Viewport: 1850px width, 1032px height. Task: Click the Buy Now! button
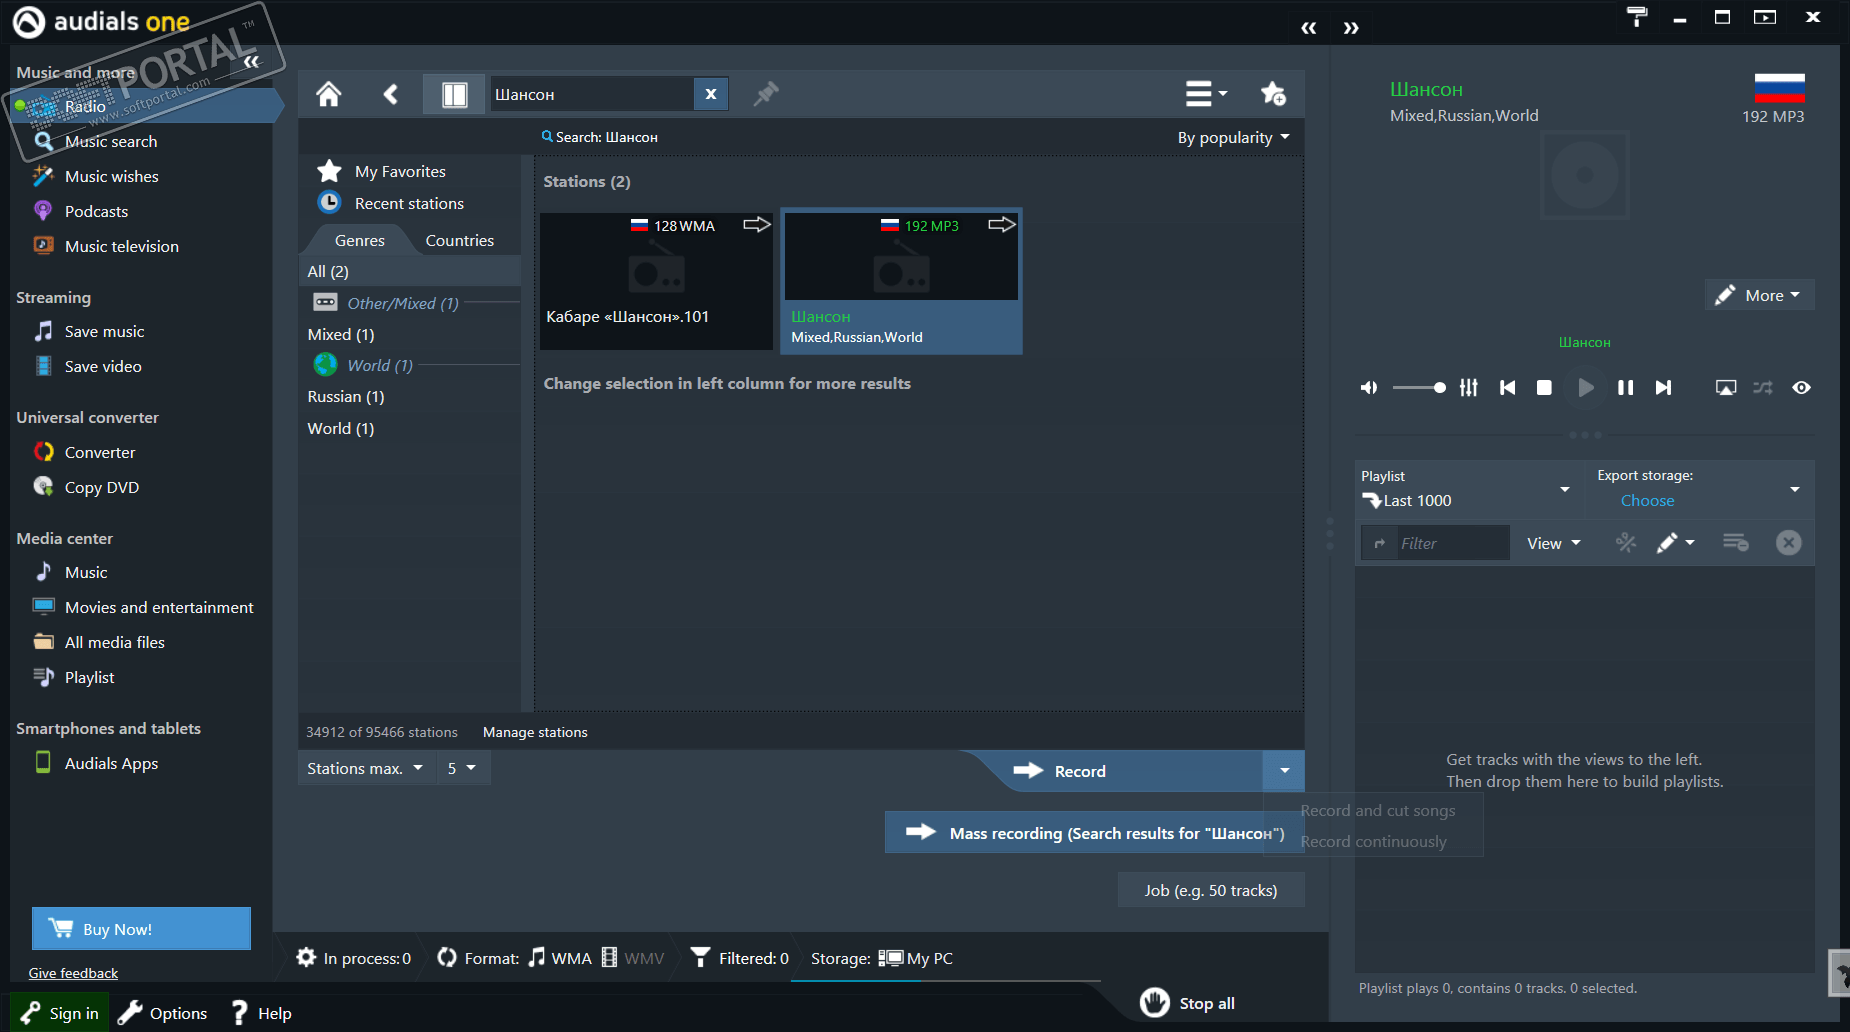[141, 928]
